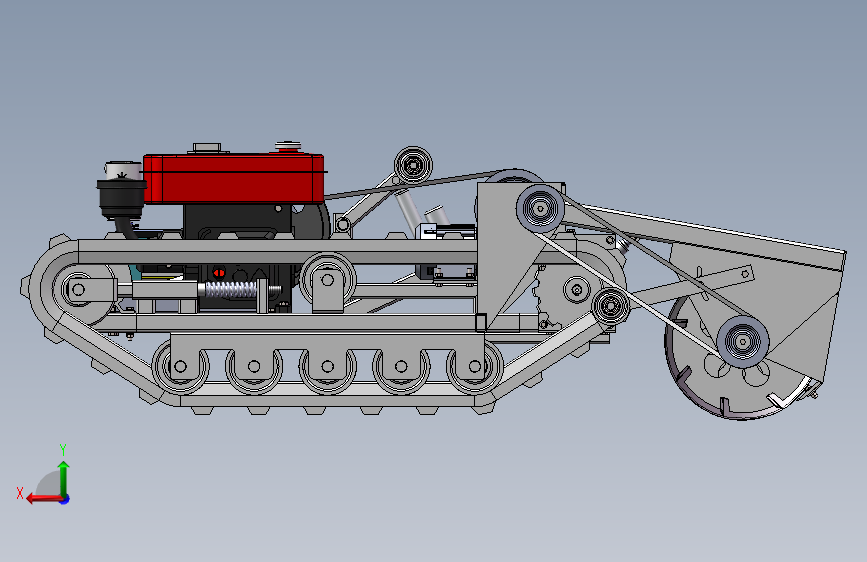Click the green Y axis arrow of triad
The height and width of the screenshot is (562, 867).
pos(64,478)
